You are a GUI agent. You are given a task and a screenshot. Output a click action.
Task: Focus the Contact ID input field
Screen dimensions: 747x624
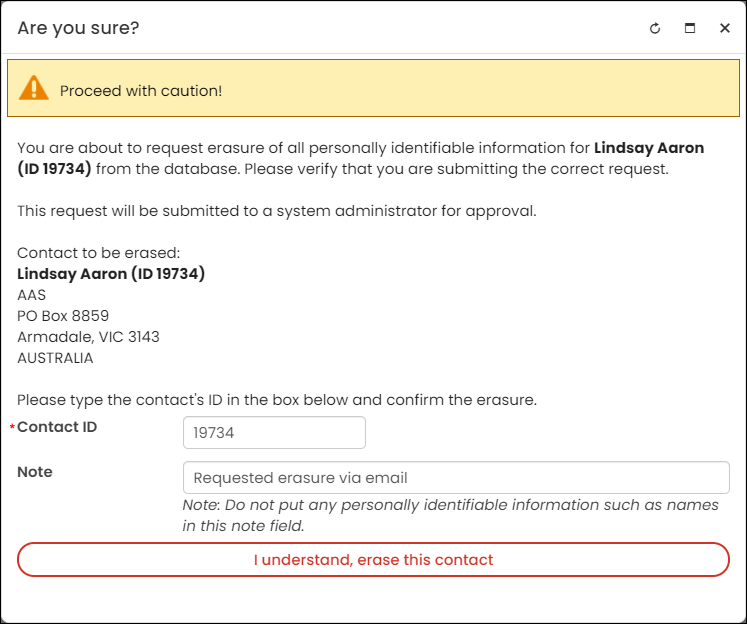(x=274, y=433)
